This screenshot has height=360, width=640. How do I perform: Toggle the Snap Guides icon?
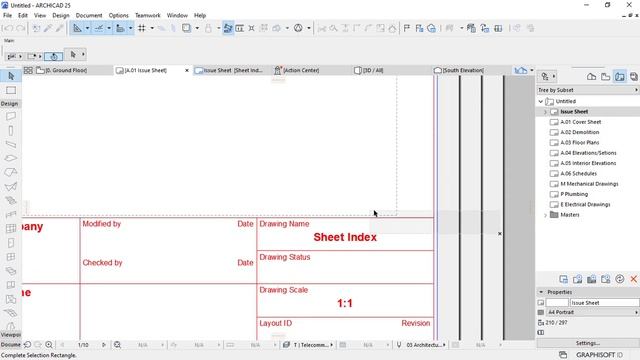click(99, 28)
